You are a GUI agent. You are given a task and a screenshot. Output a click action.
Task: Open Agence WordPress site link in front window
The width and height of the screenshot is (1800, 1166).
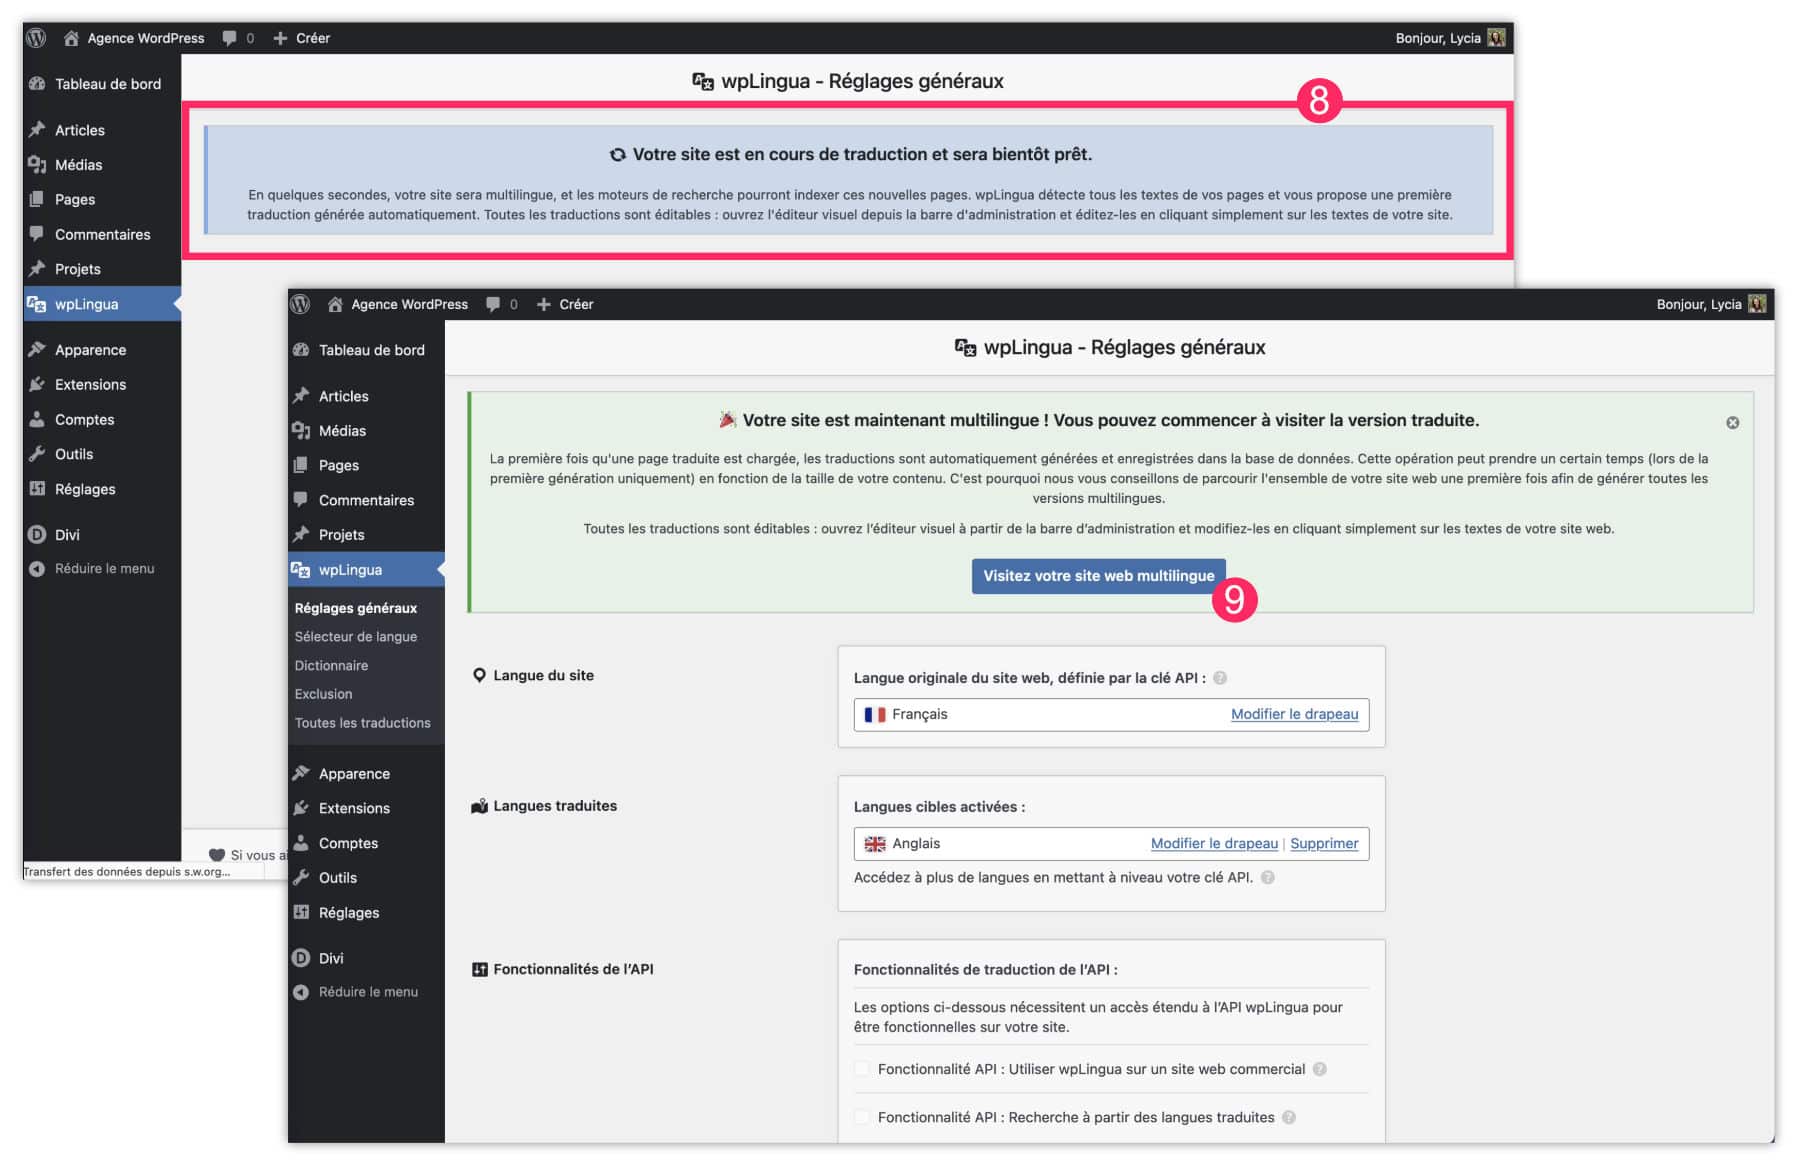(398, 304)
